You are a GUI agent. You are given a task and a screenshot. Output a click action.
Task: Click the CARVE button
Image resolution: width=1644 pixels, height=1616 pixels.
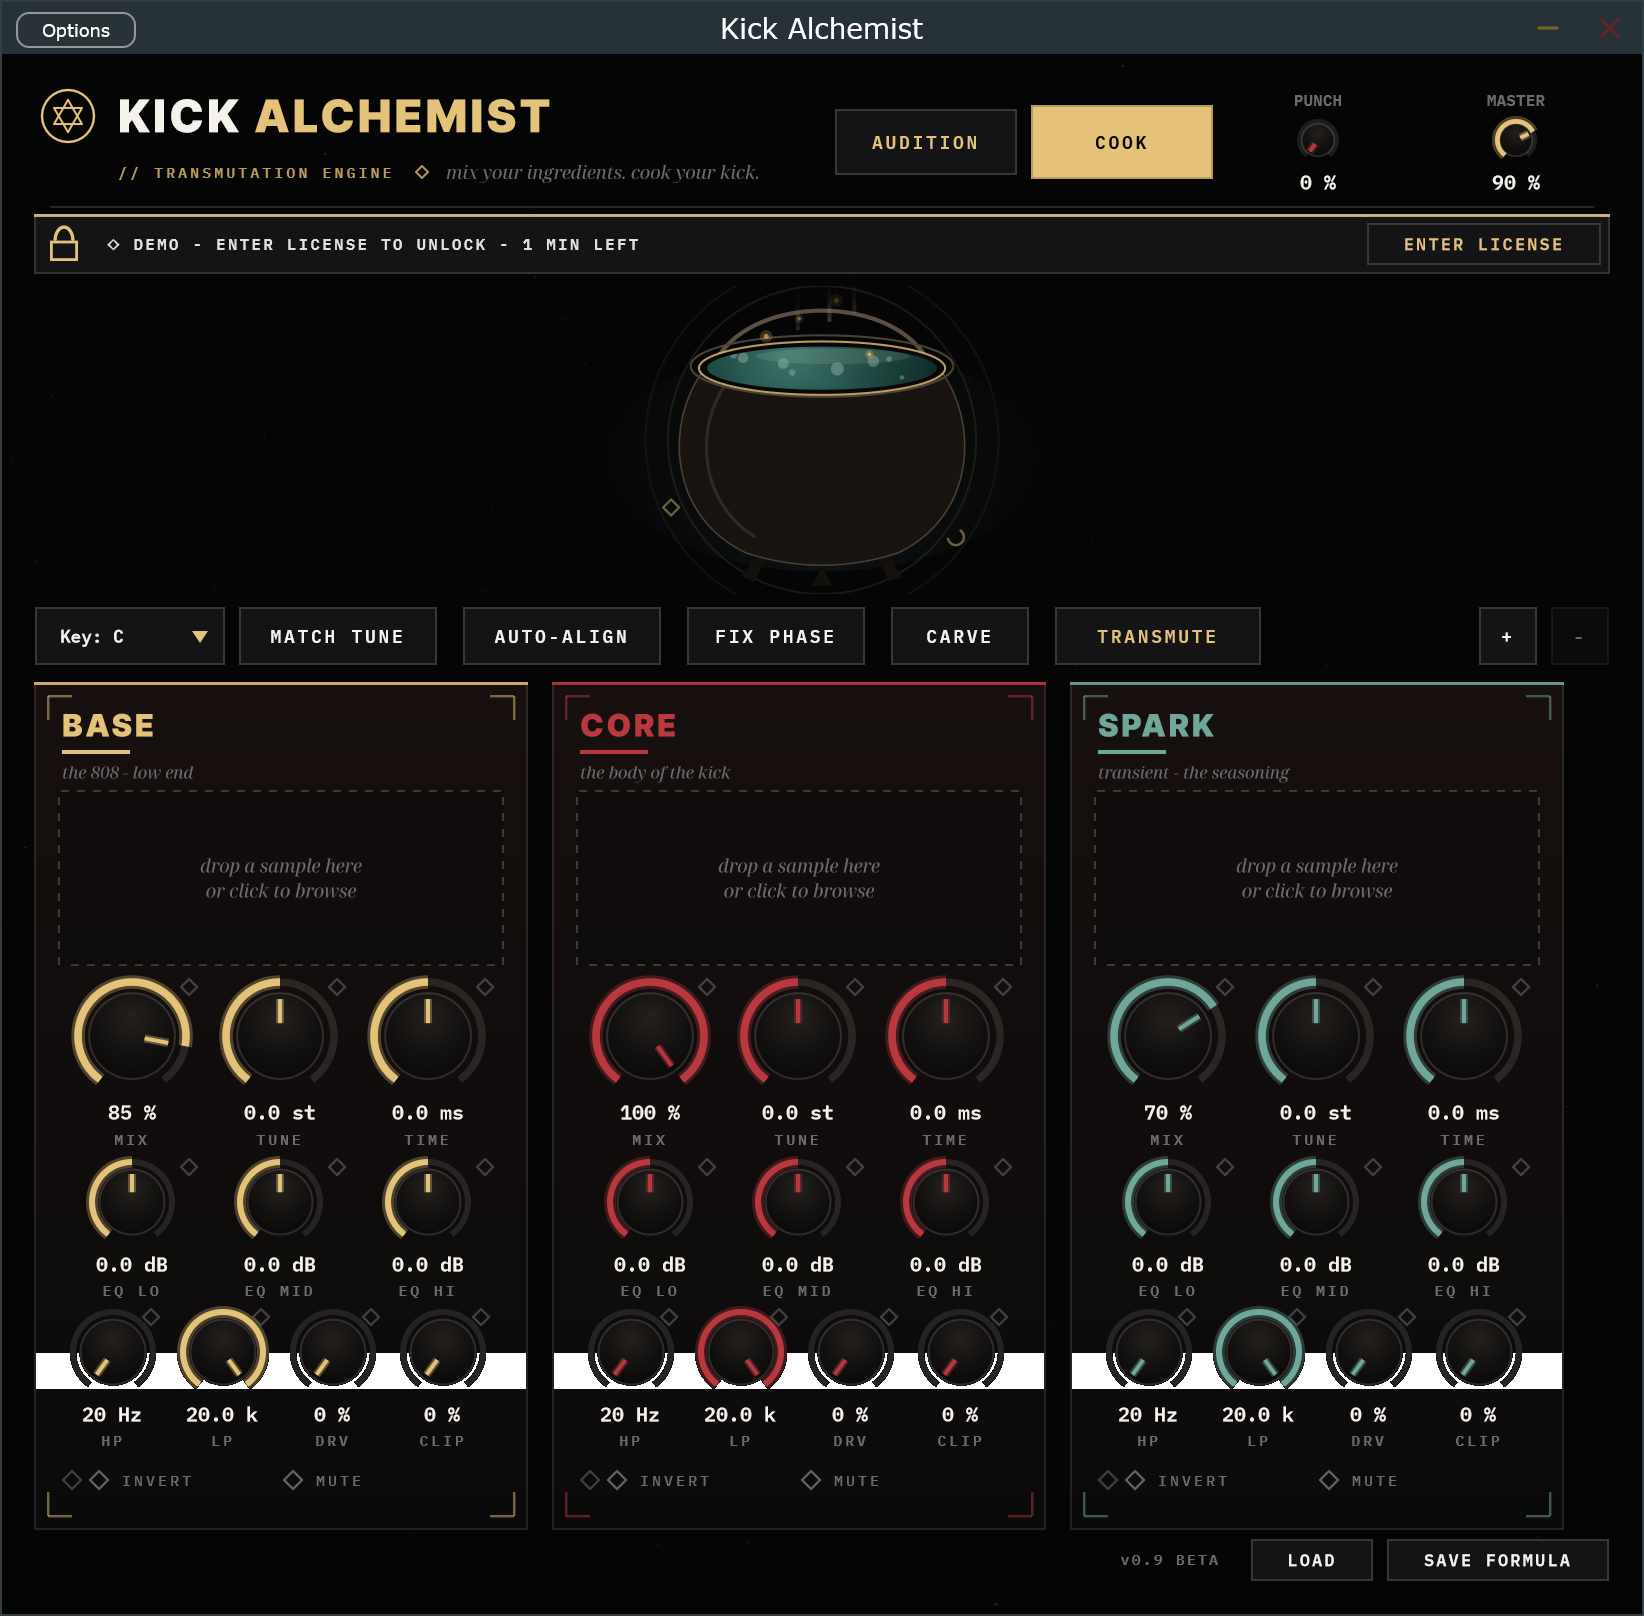(x=960, y=636)
